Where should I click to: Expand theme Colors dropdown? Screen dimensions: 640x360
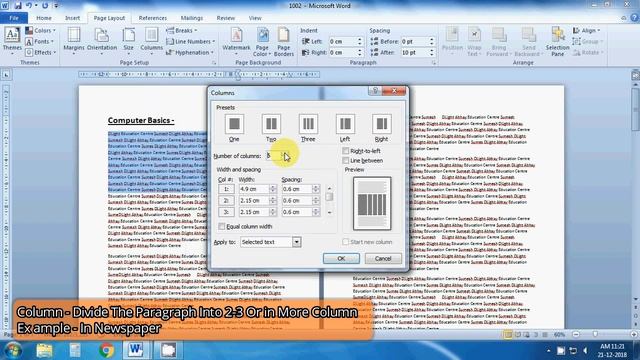pos(40,31)
